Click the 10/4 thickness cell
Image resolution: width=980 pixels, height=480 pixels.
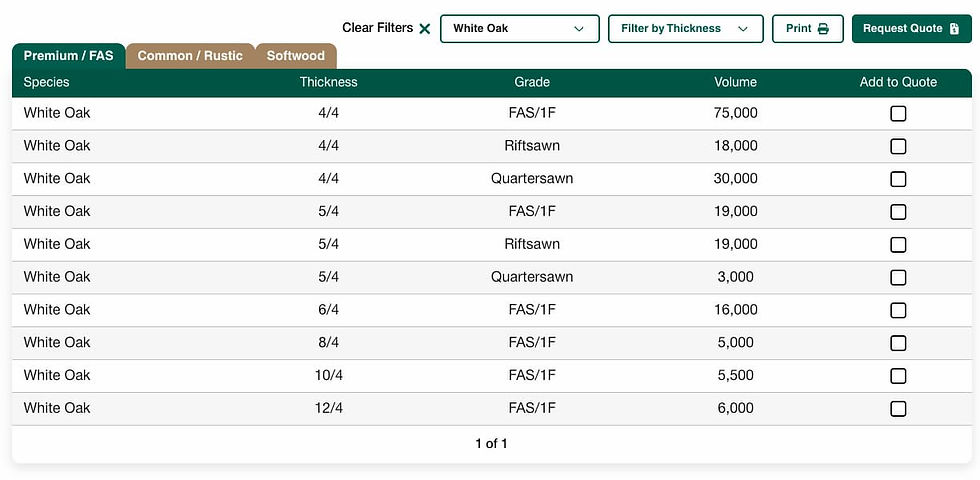click(x=329, y=375)
